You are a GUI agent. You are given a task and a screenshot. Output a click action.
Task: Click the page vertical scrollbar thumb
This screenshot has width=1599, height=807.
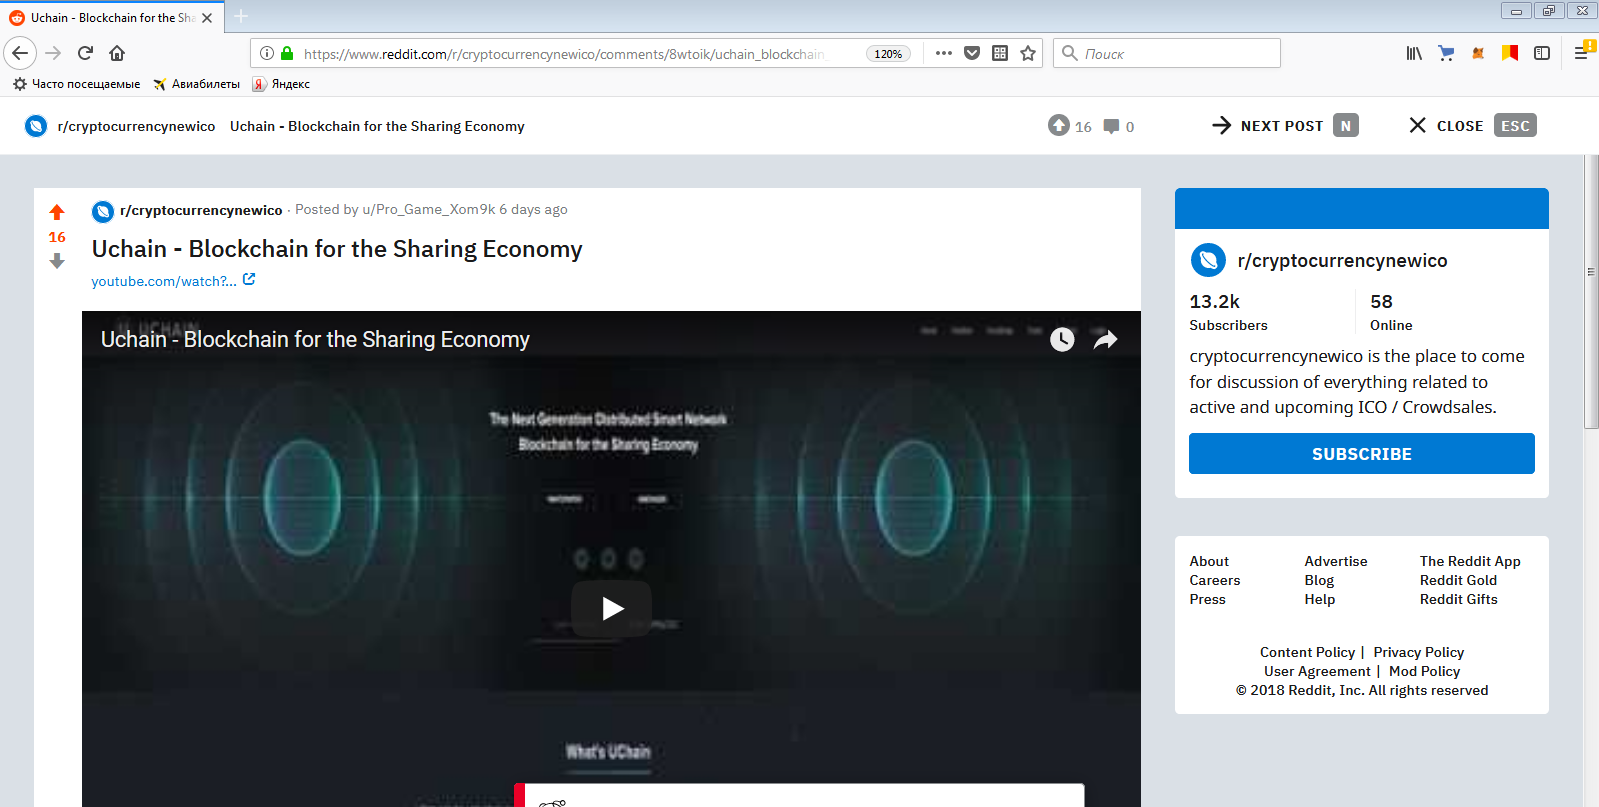coord(1591,292)
